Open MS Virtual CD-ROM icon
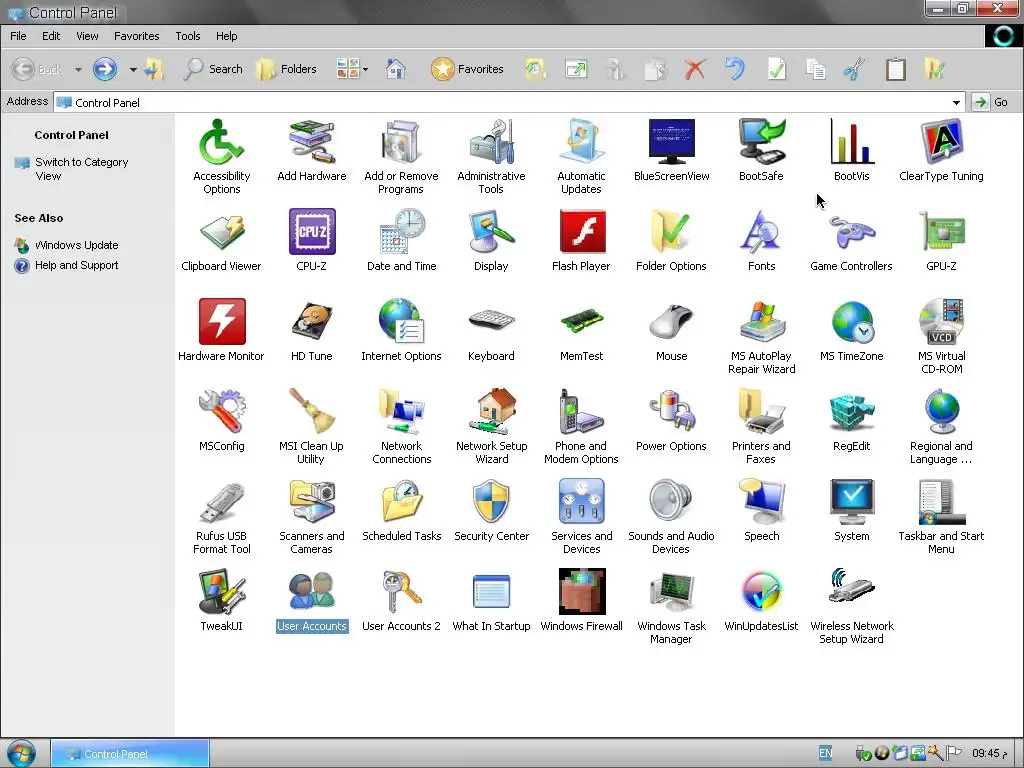This screenshot has height=768, width=1024. tap(941, 322)
